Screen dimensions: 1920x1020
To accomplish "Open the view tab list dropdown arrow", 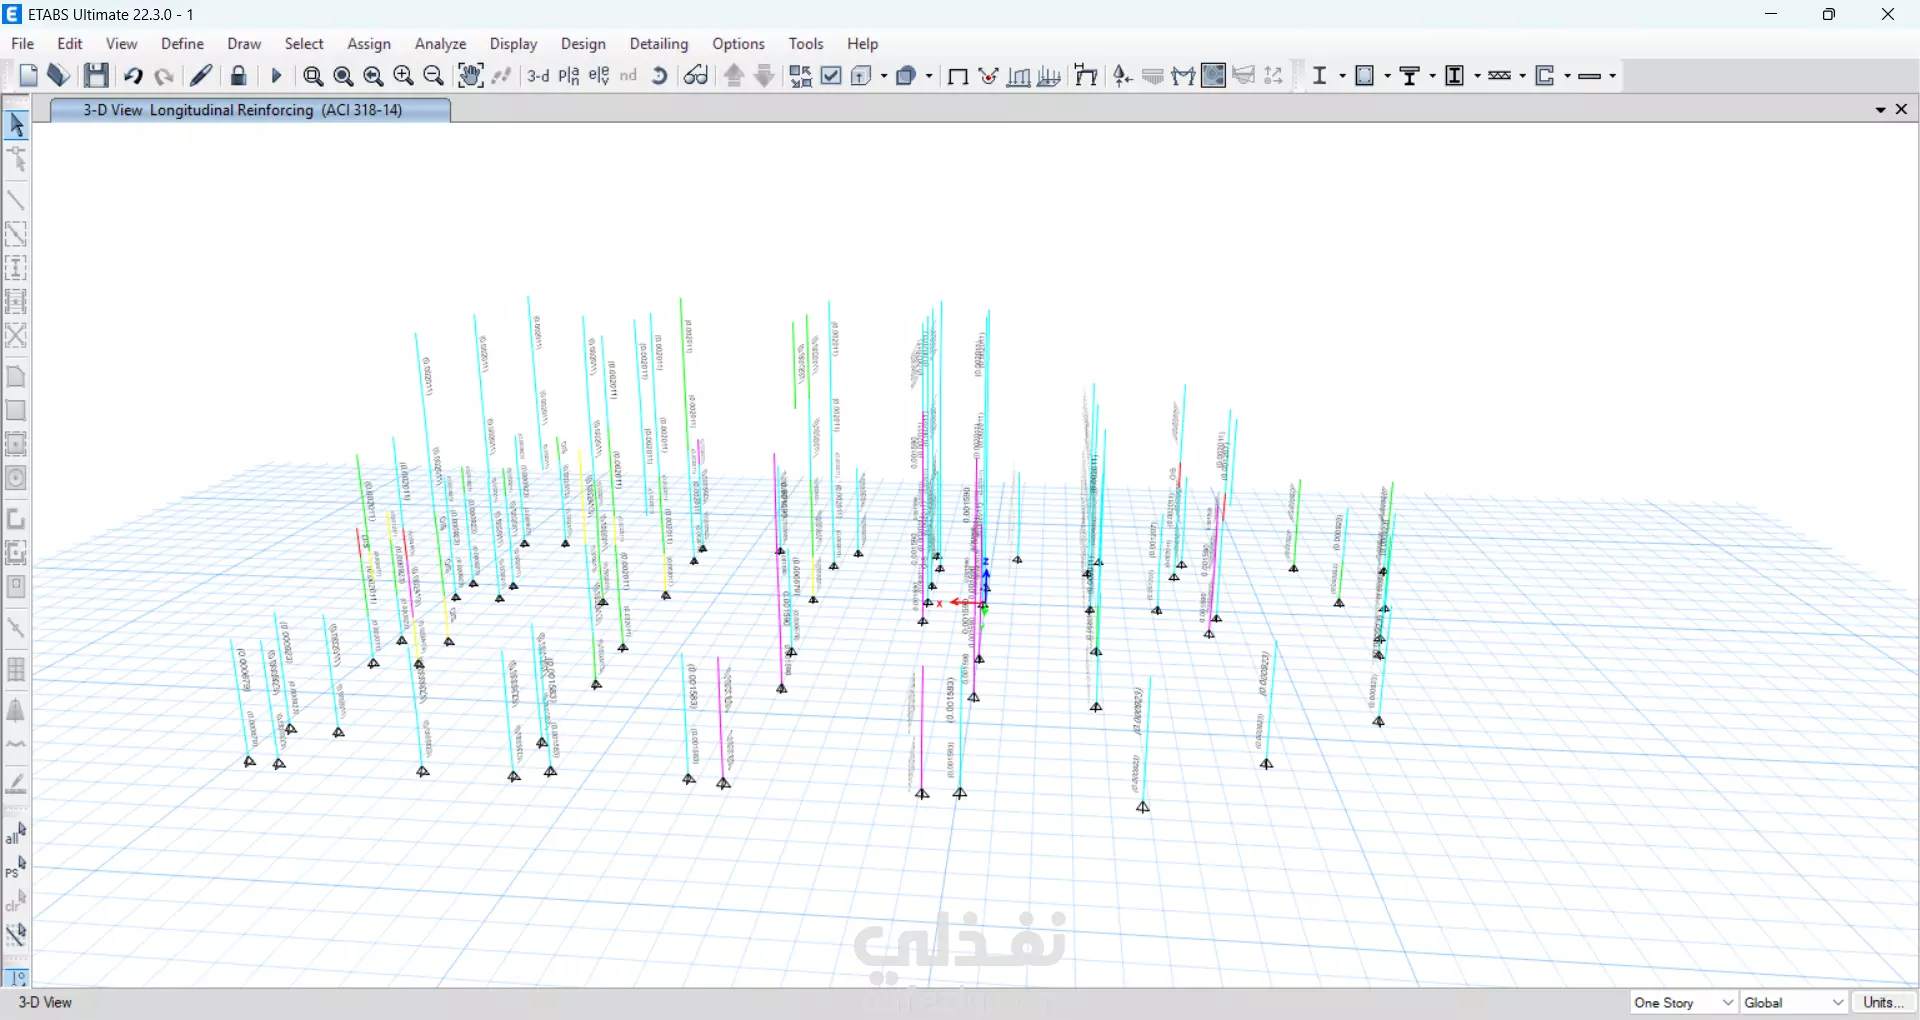I will click(x=1881, y=110).
